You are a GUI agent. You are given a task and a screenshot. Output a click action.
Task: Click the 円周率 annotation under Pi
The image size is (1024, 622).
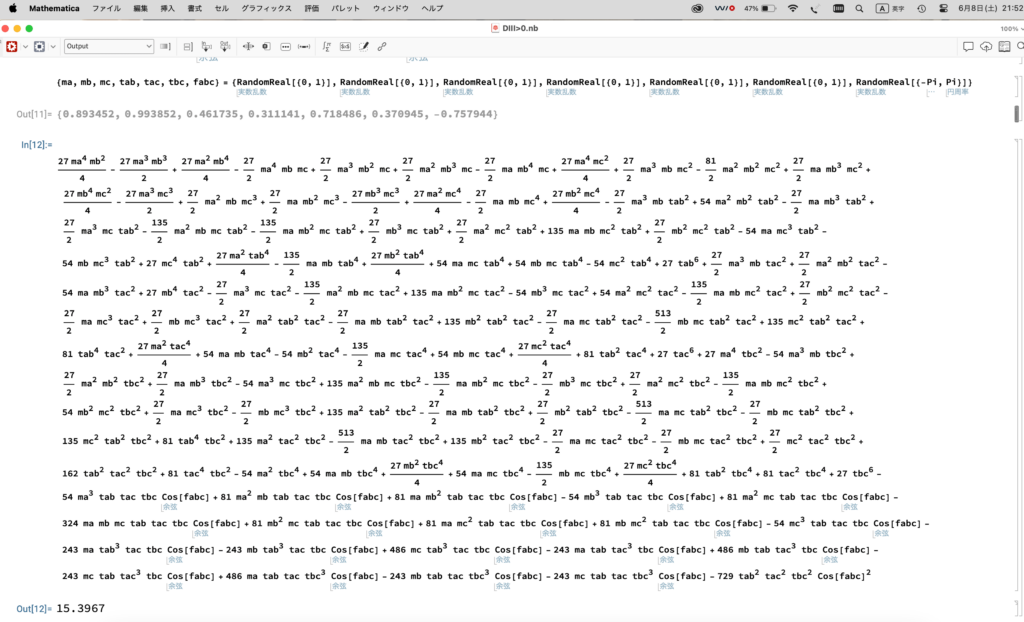(x=956, y=92)
